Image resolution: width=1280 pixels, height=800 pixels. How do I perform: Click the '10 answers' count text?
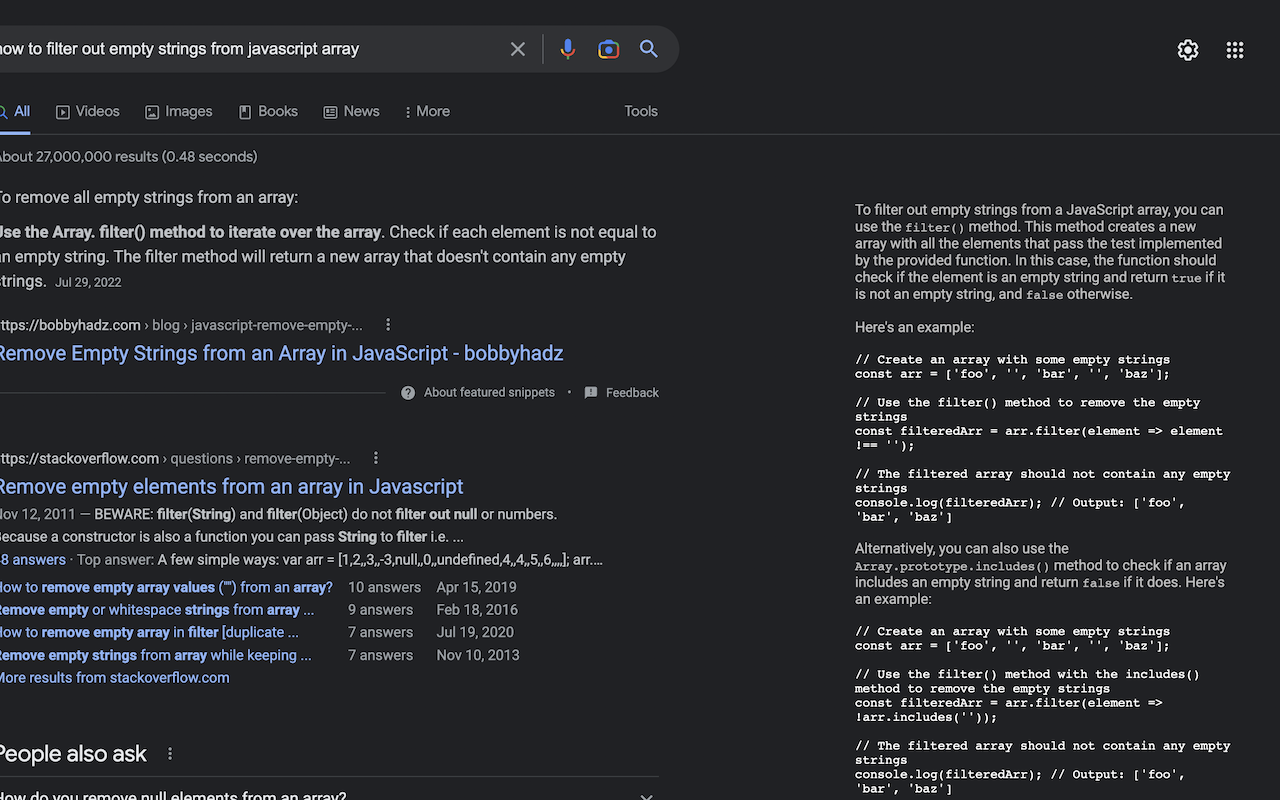pyautogui.click(x=384, y=587)
